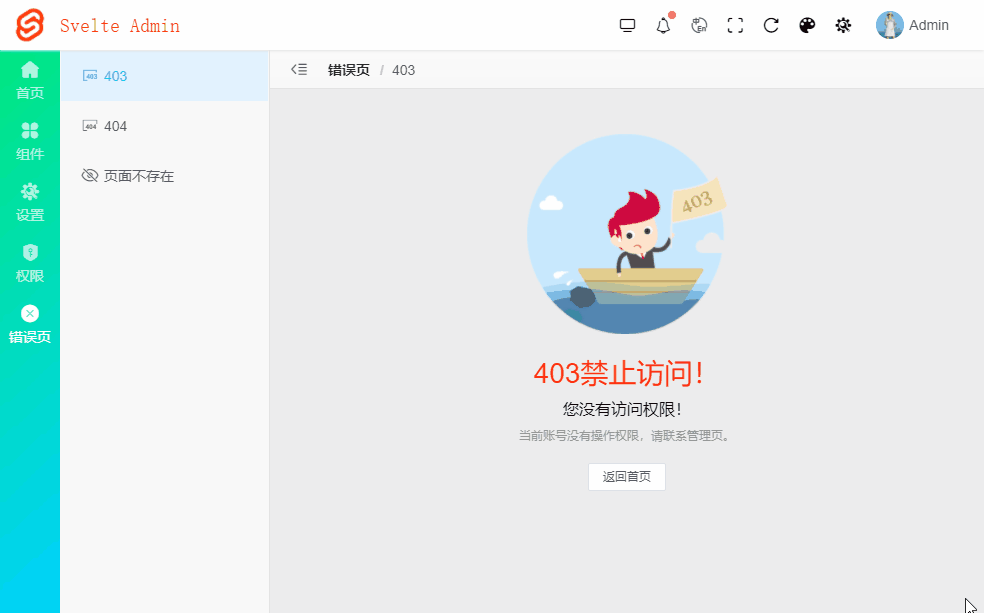
Task: Click 返回首页 to go home
Action: [626, 477]
